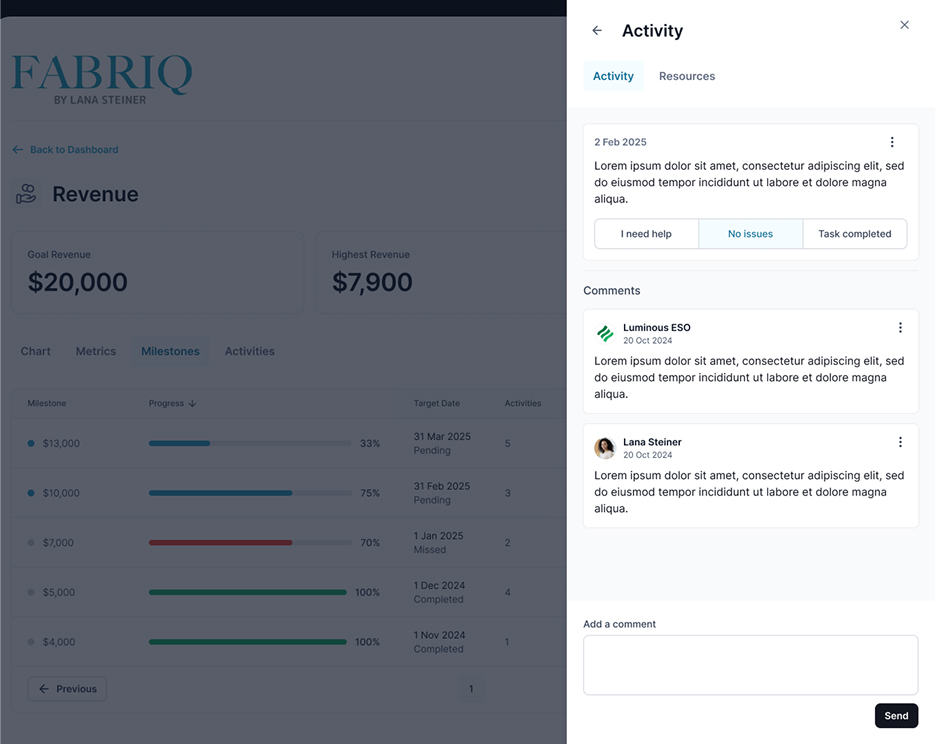
Task: Click the 70% progress value
Action: pyautogui.click(x=370, y=543)
